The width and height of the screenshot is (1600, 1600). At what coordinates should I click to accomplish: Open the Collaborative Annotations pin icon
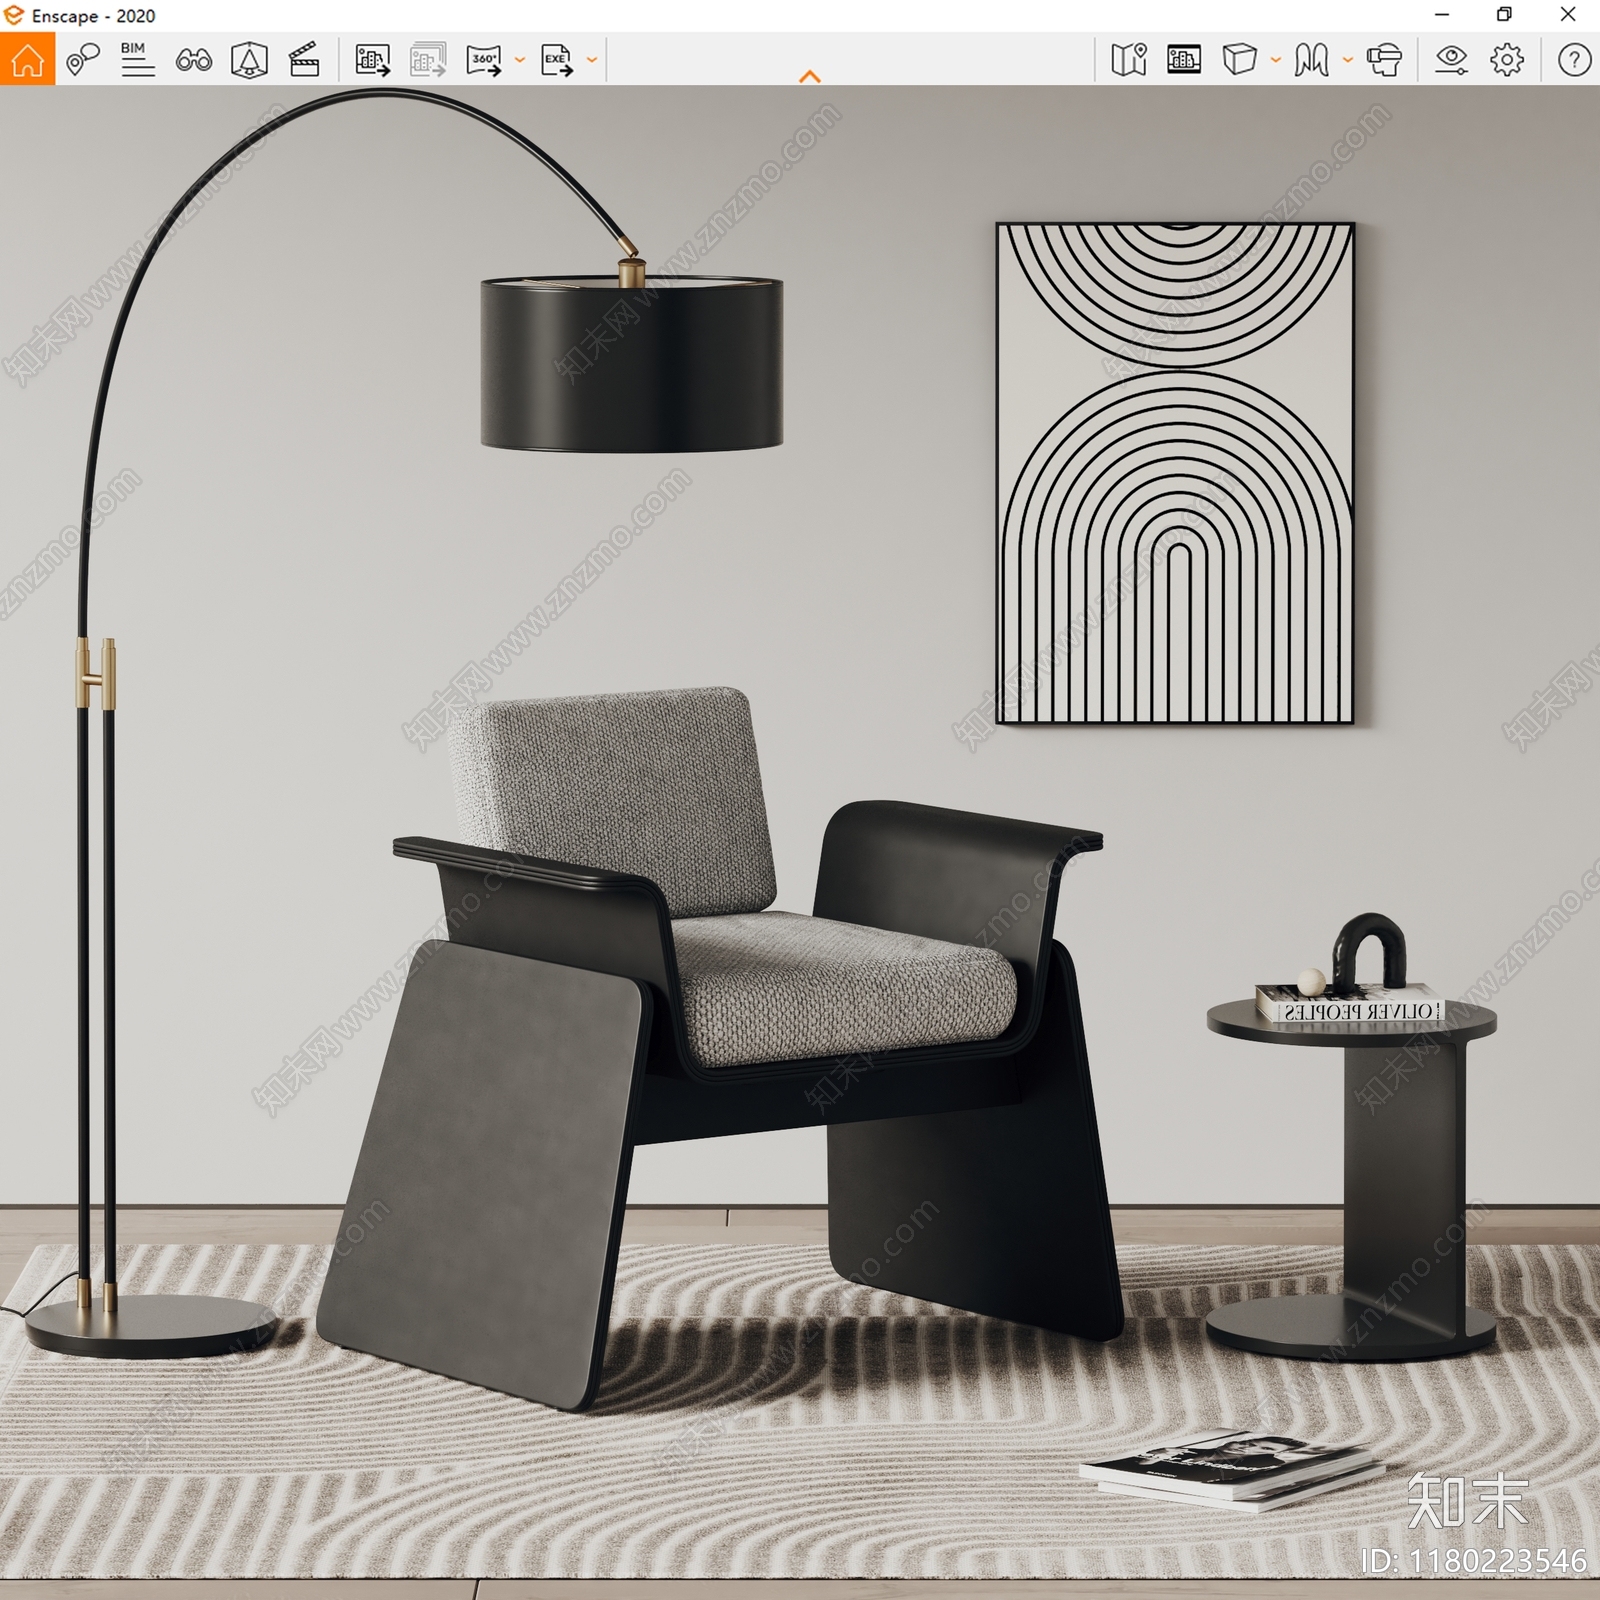[x=83, y=60]
